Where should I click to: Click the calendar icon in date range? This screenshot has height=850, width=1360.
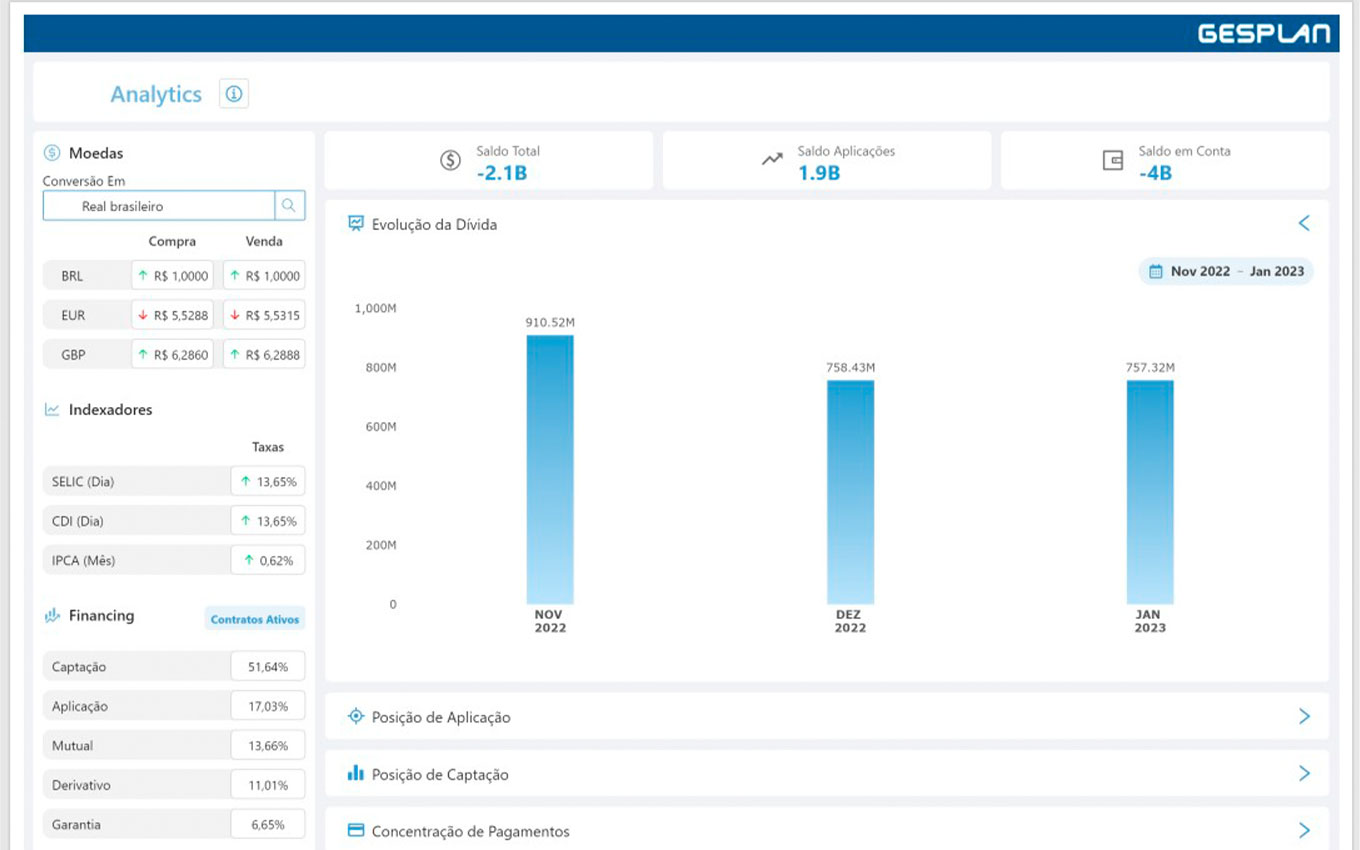tap(1156, 271)
